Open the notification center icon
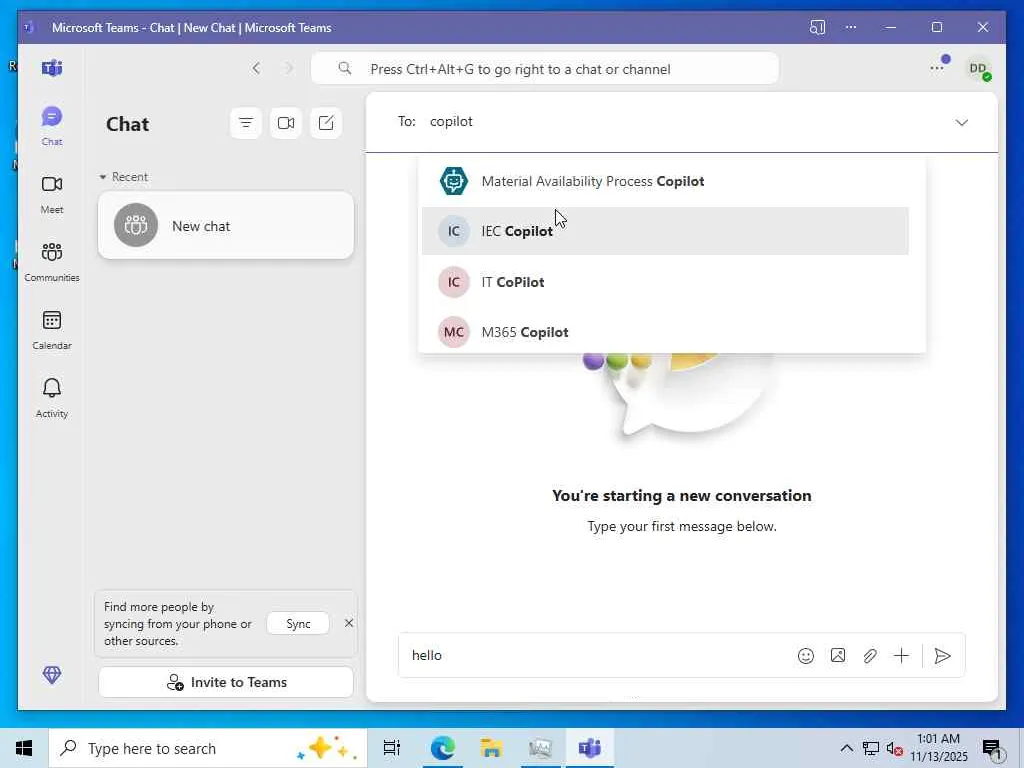The image size is (1024, 768). click(x=992, y=749)
